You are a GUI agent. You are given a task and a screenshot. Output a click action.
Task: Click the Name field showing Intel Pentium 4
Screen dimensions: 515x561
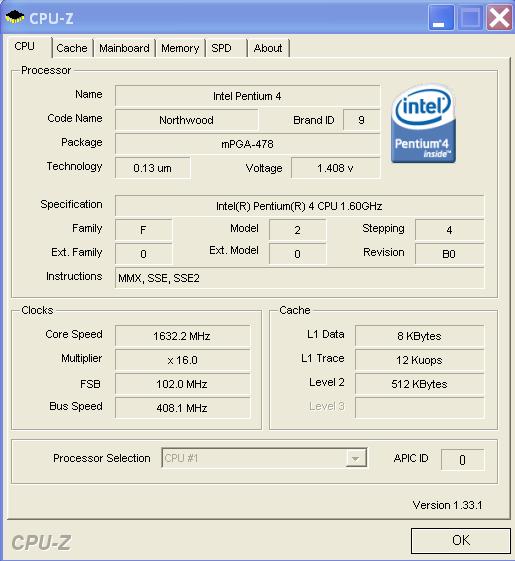point(247,96)
